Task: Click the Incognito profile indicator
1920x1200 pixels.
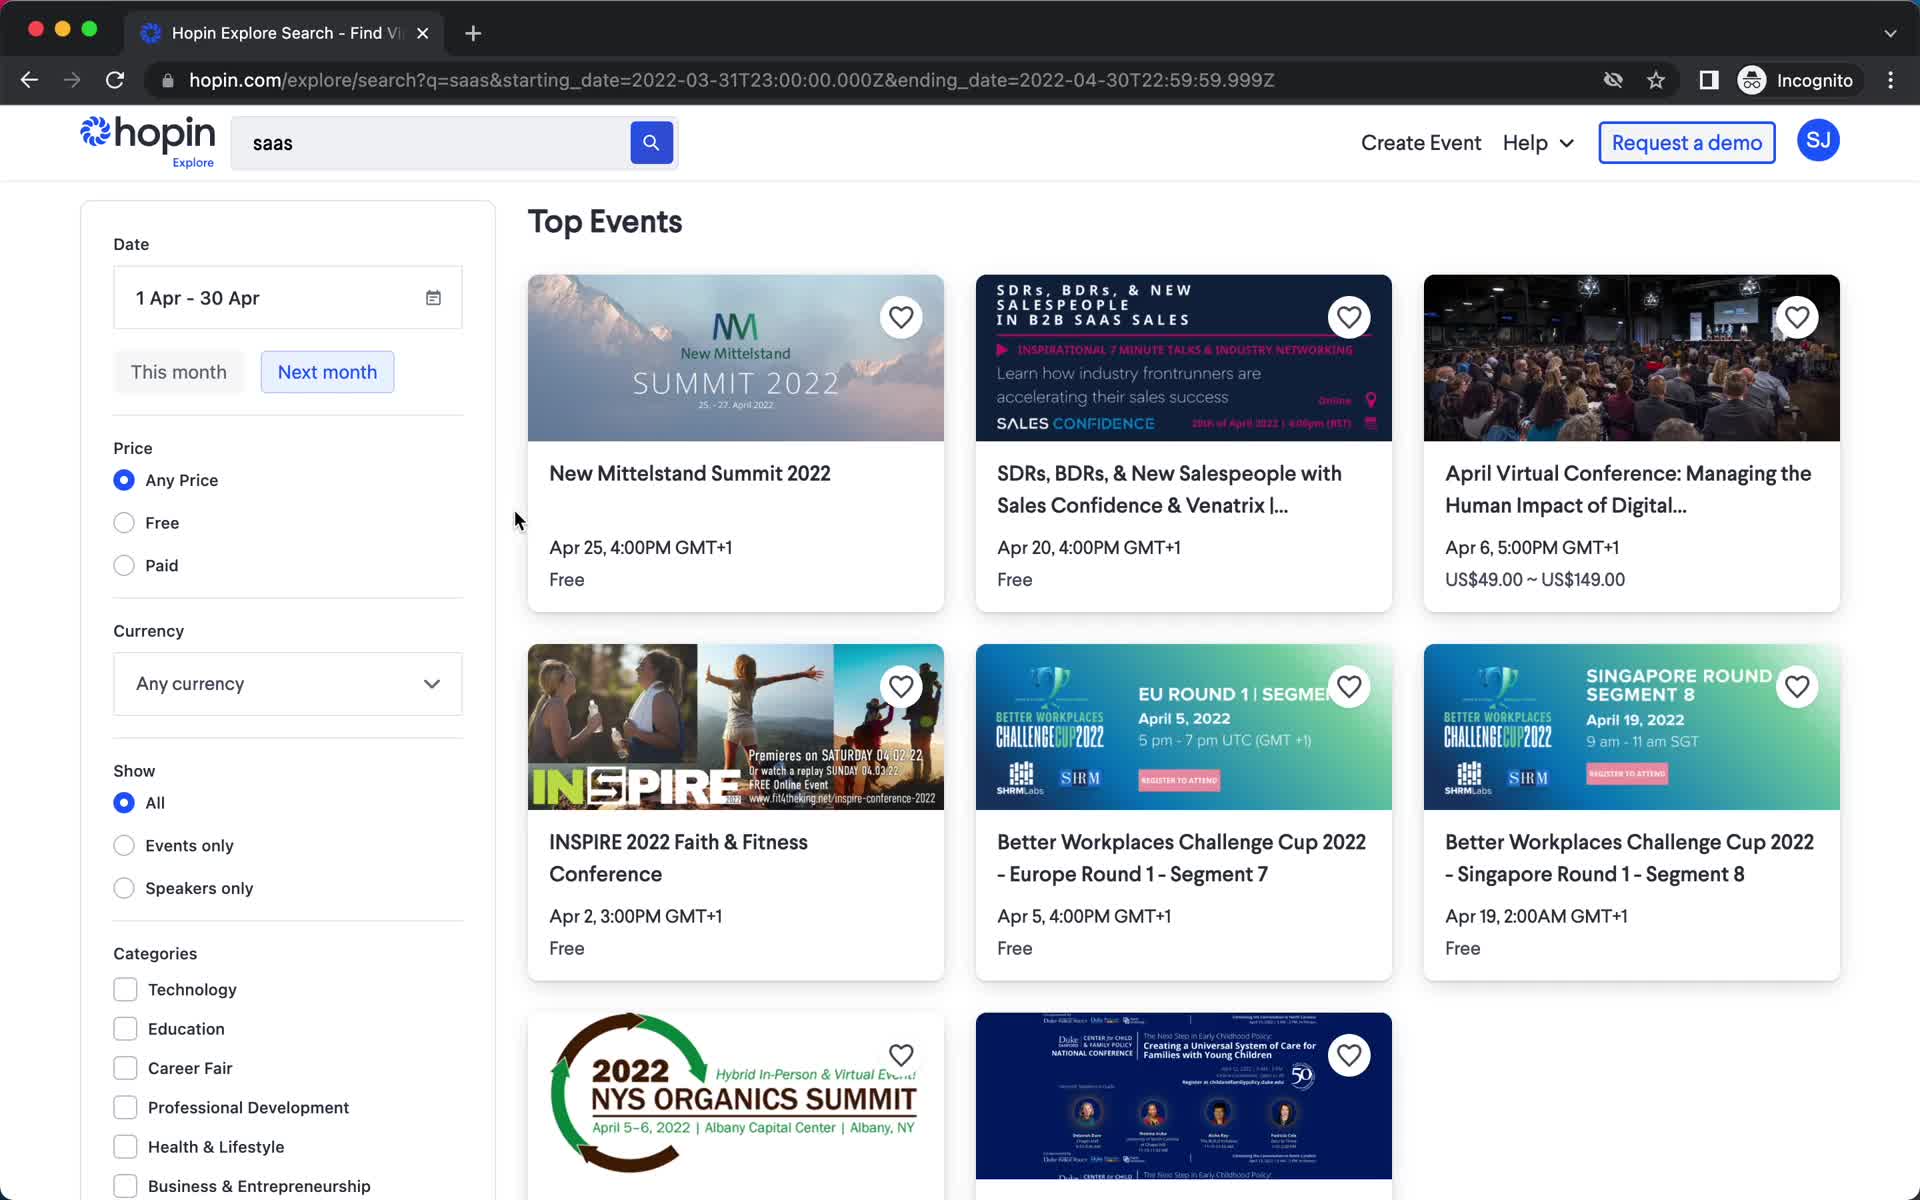Action: coord(1796,80)
